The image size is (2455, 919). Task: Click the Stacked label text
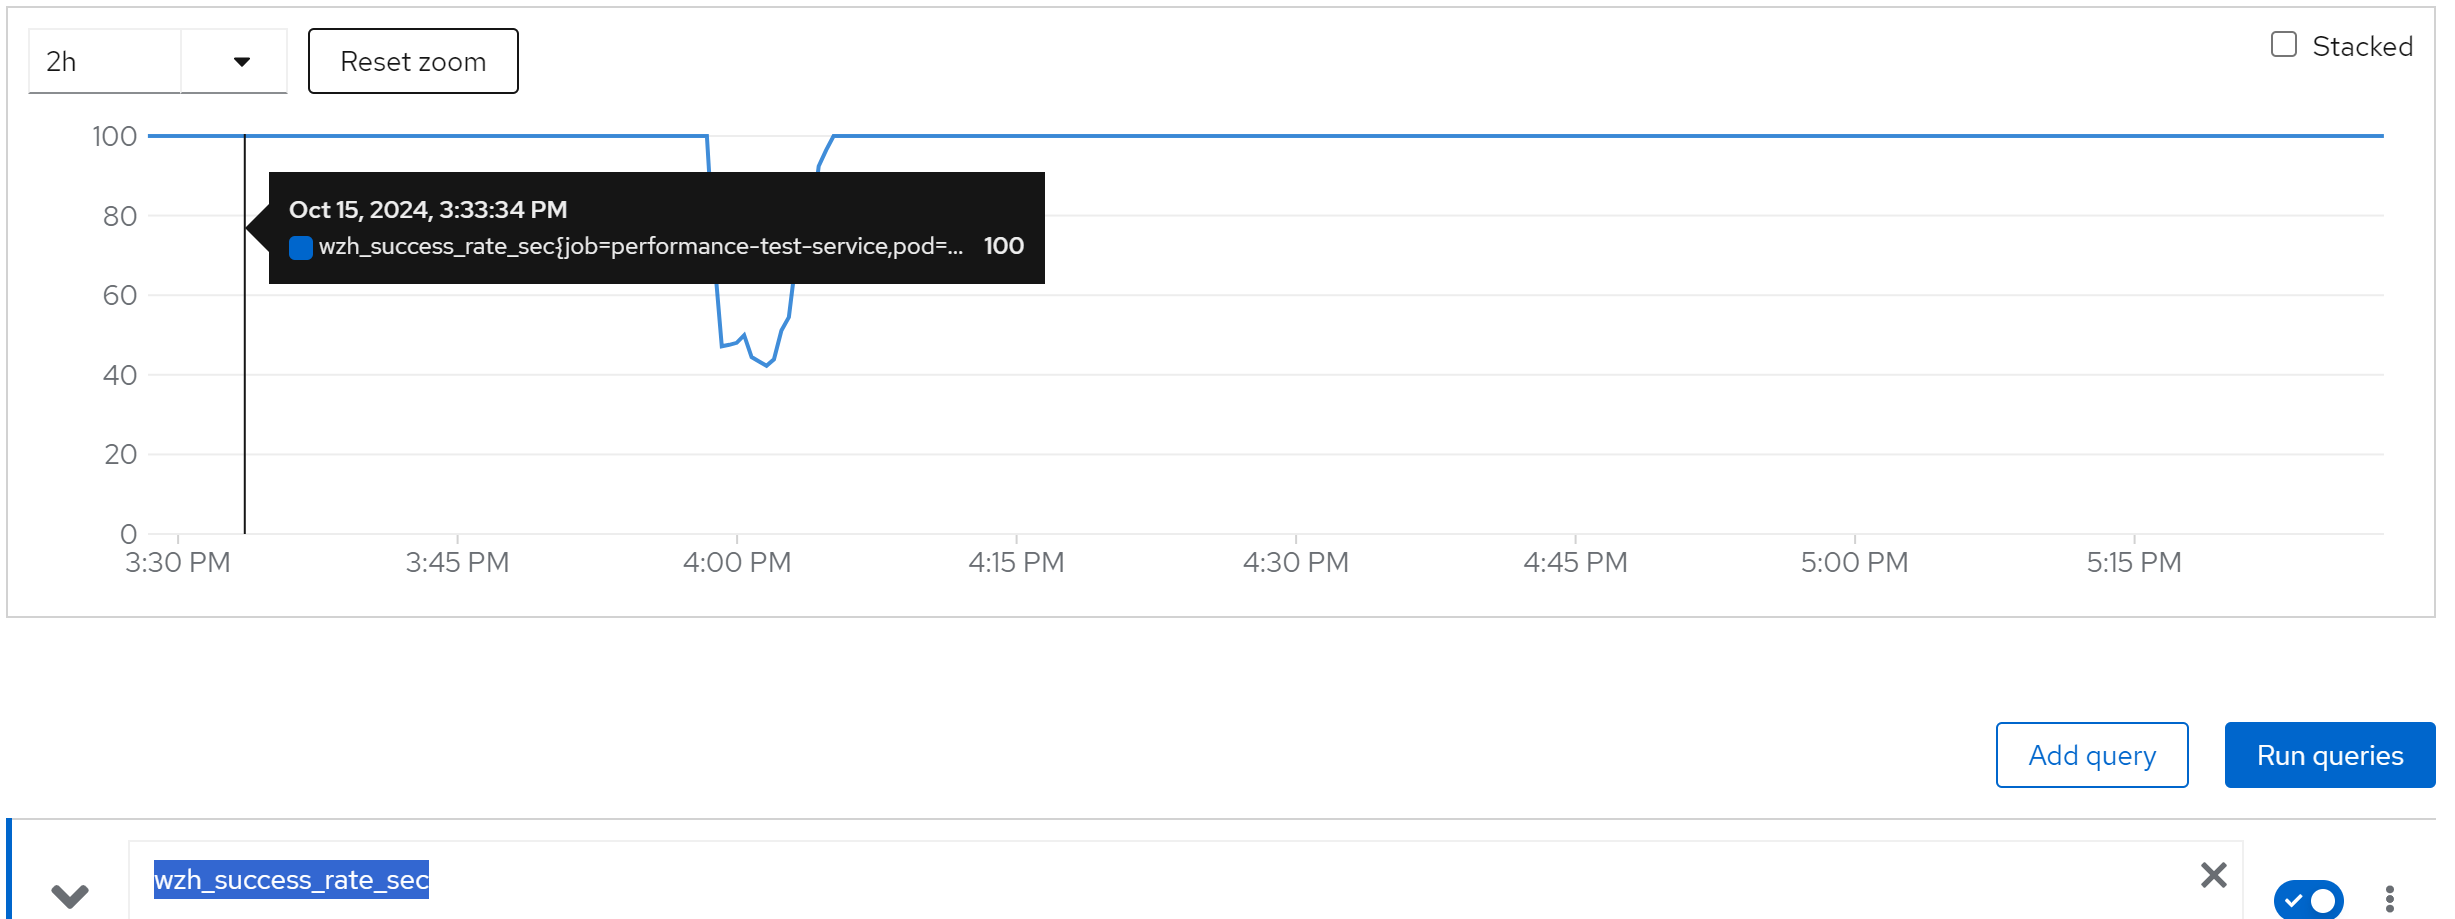[x=2362, y=46]
